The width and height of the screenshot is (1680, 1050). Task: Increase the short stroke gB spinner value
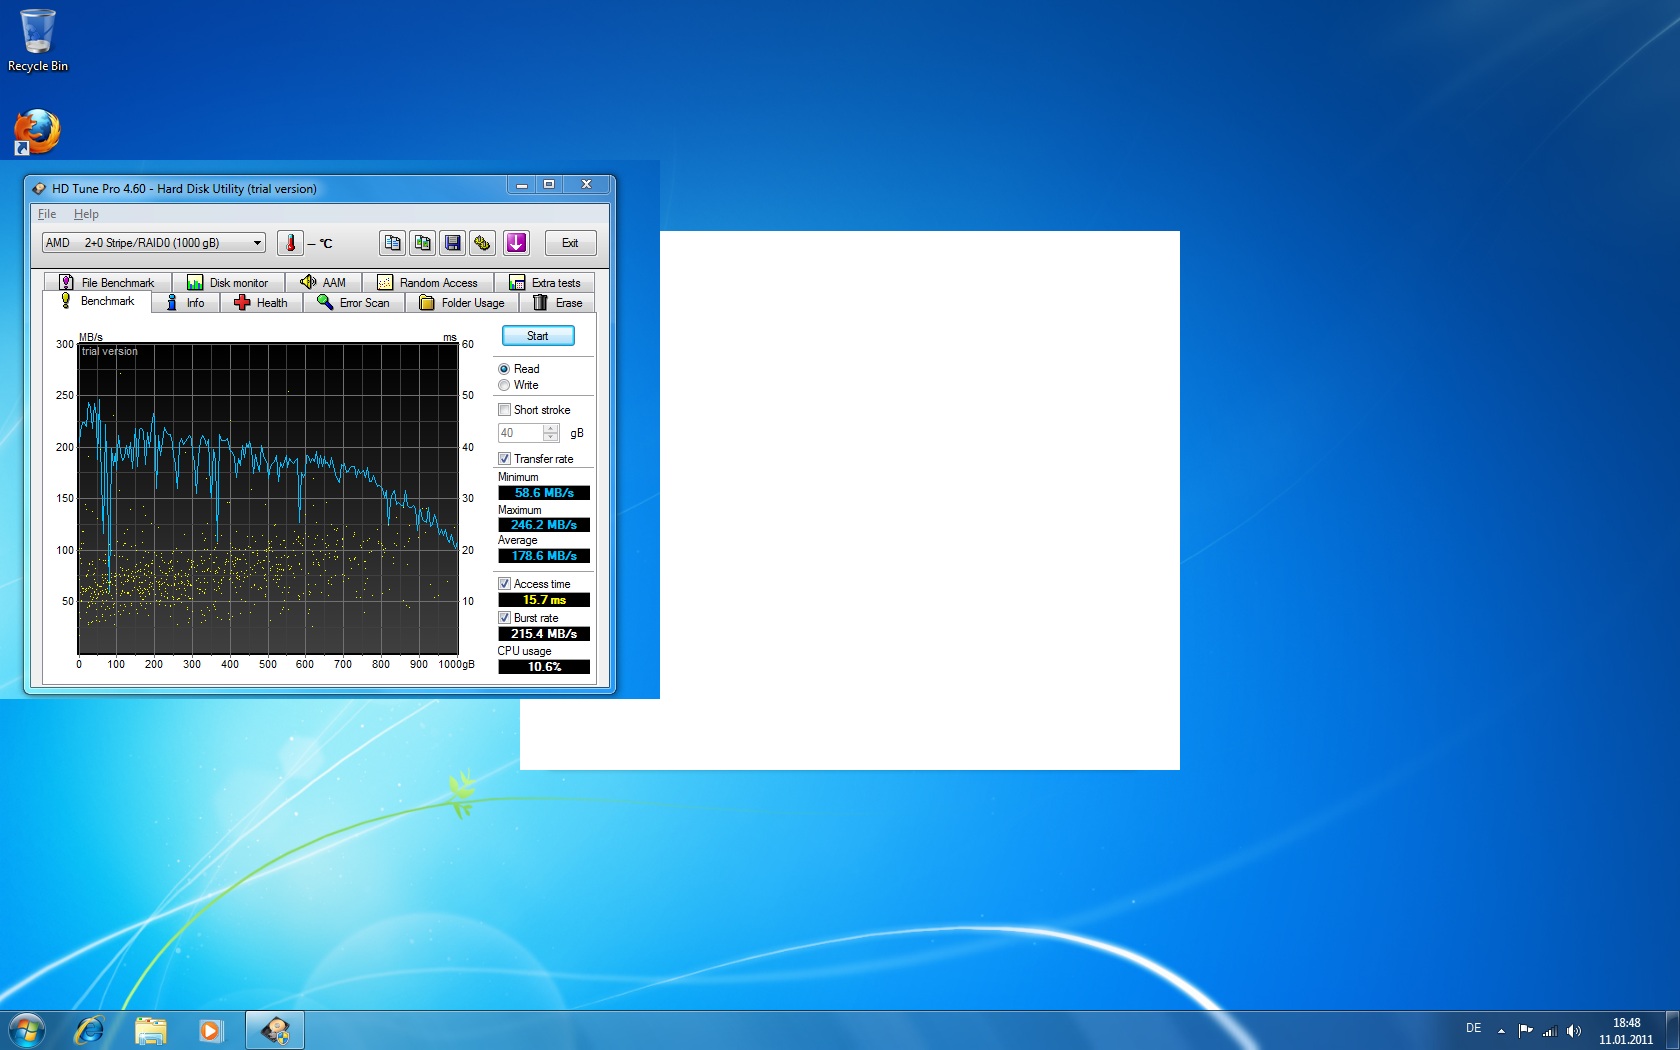550,428
